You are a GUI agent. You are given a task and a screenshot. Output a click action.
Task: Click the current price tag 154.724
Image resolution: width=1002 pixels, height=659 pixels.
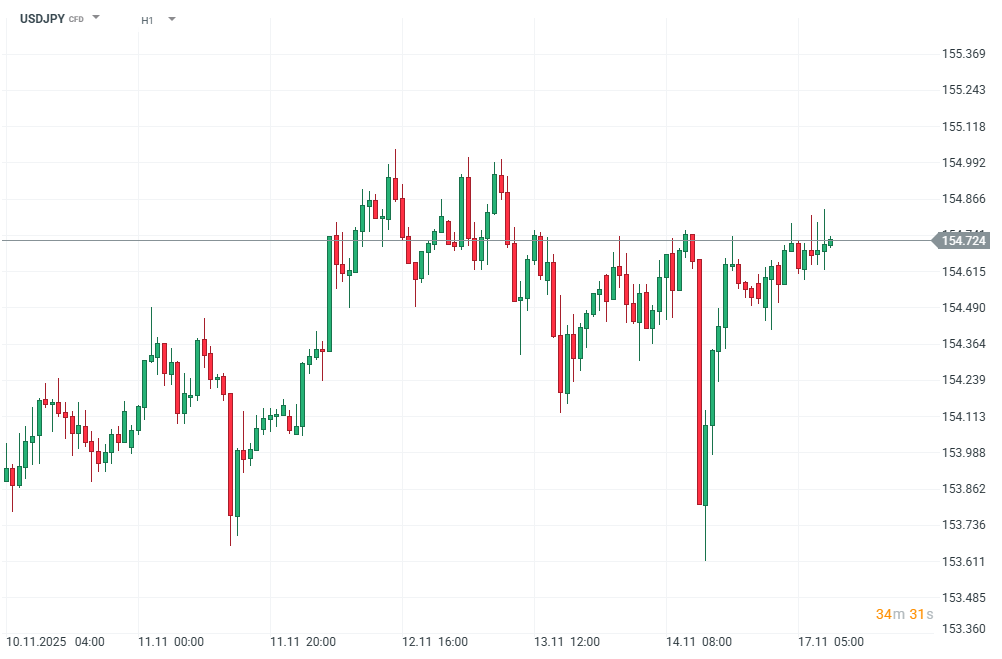(963, 240)
